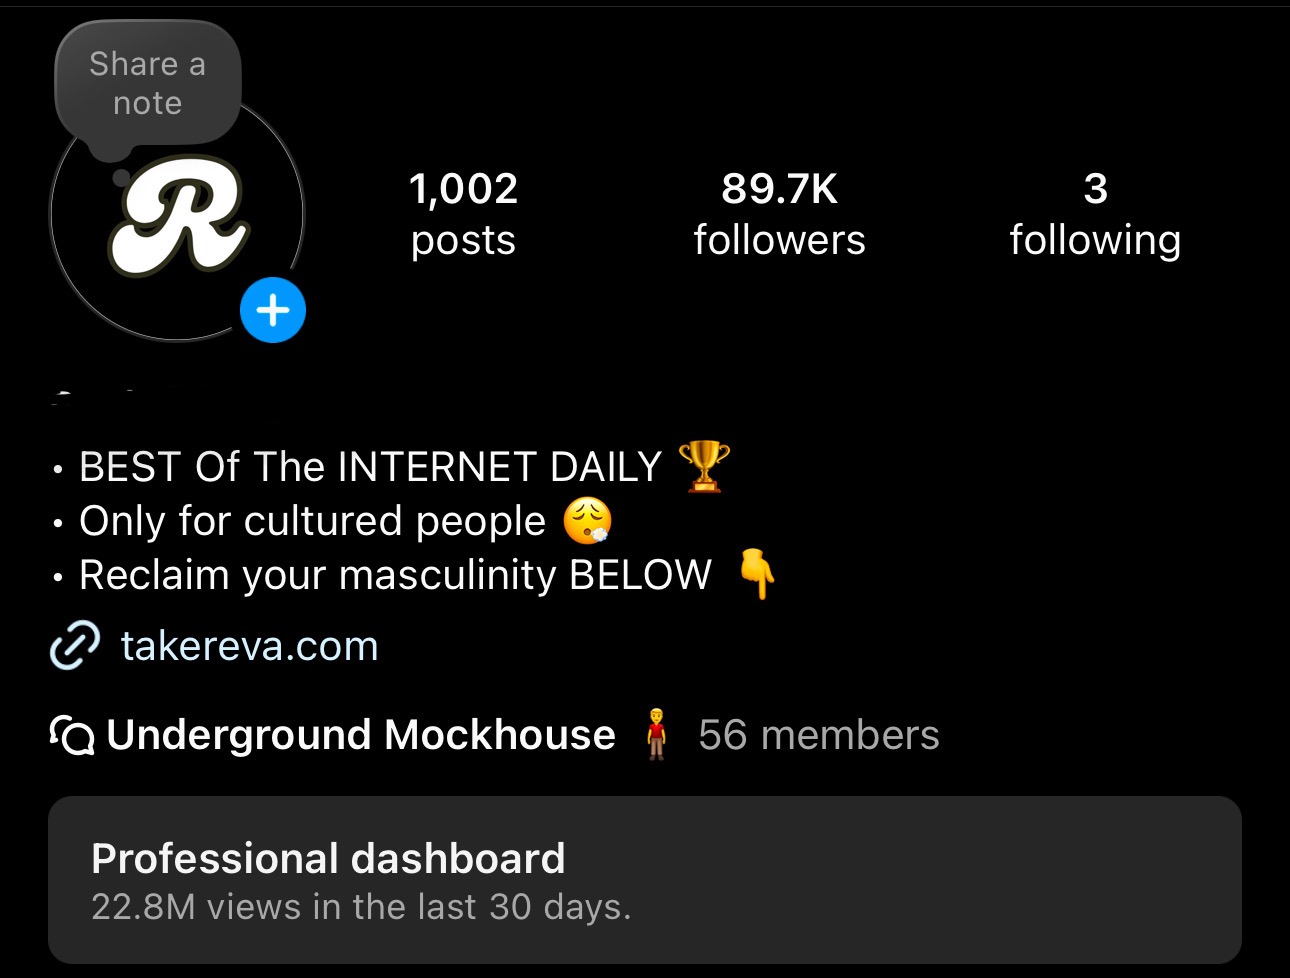The height and width of the screenshot is (978, 1290).
Task: Open the R logo profile picture
Action: [x=178, y=217]
